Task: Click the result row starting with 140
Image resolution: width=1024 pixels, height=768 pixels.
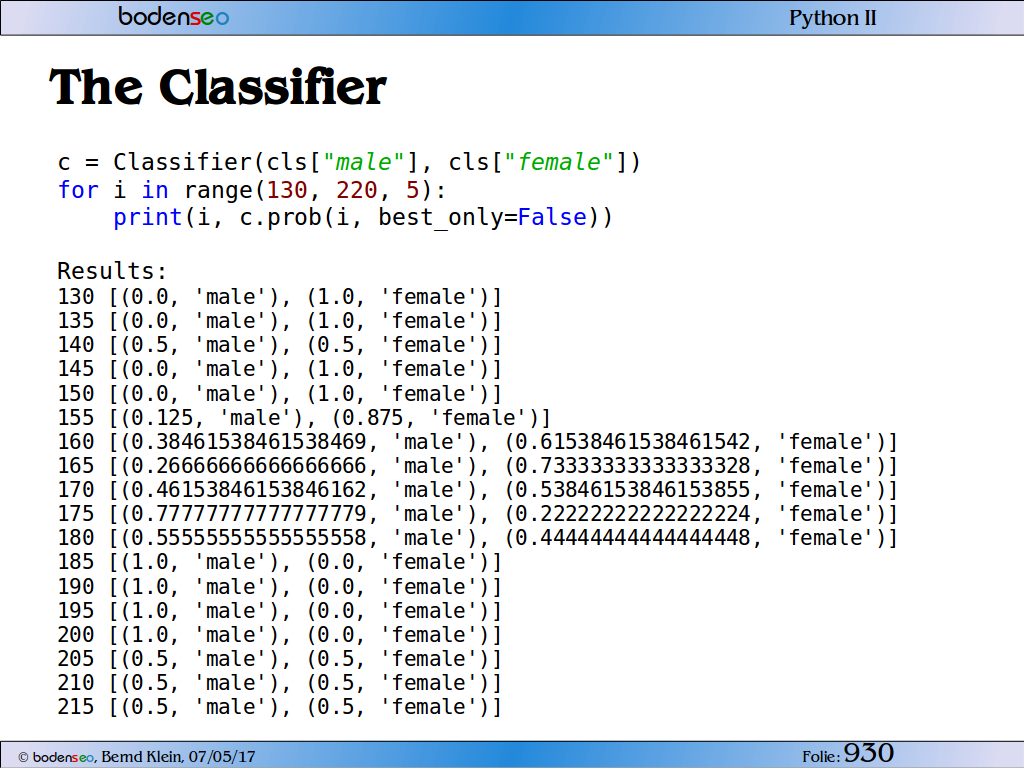Action: coord(280,345)
